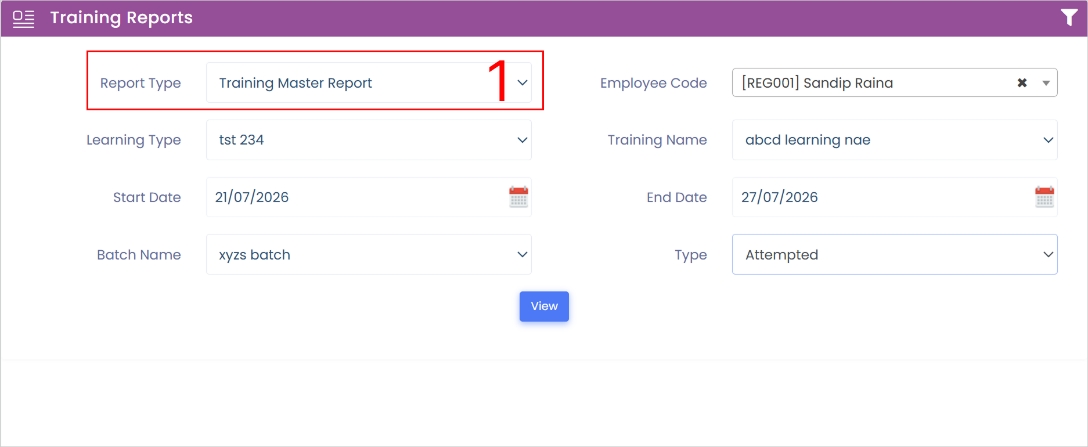Open the End Date calendar picker
Viewport: 1088px width, 447px height.
pos(1044,197)
